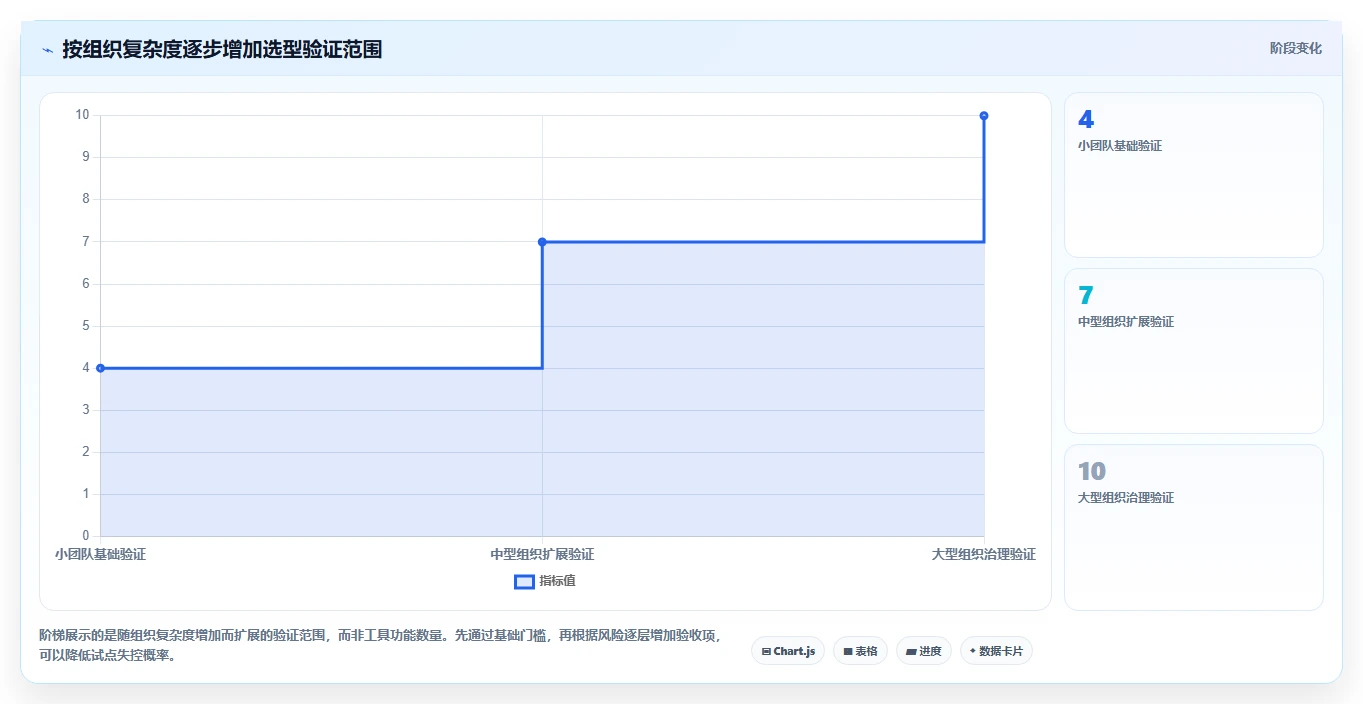Click the big number 10 in the card

point(1092,471)
